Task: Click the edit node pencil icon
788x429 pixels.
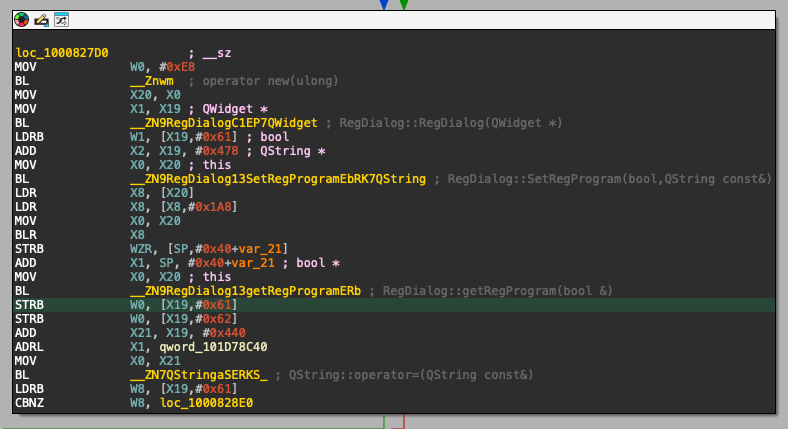Action: (x=41, y=19)
